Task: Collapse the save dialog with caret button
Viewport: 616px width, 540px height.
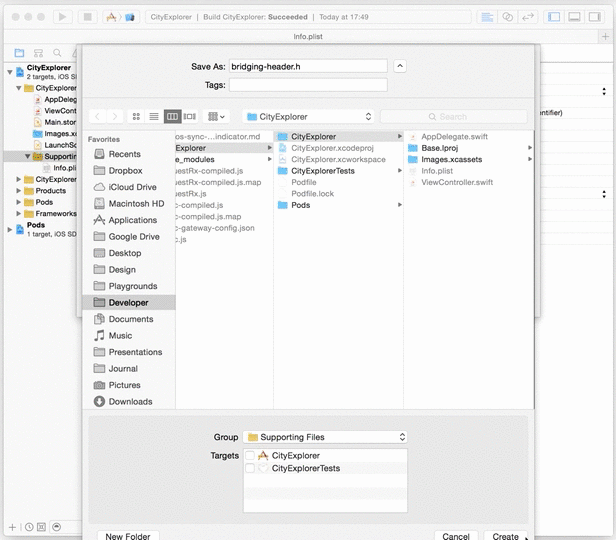Action: 400,66
